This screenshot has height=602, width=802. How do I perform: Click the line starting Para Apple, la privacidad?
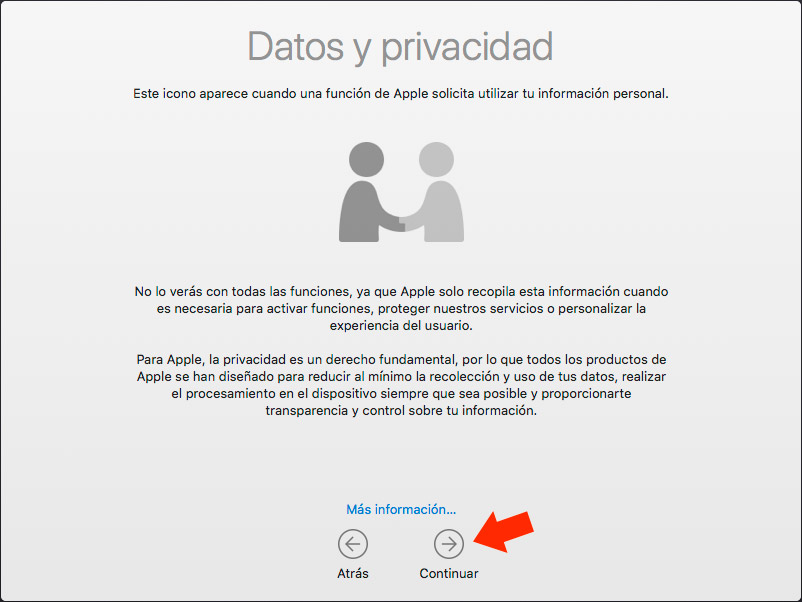click(401, 360)
